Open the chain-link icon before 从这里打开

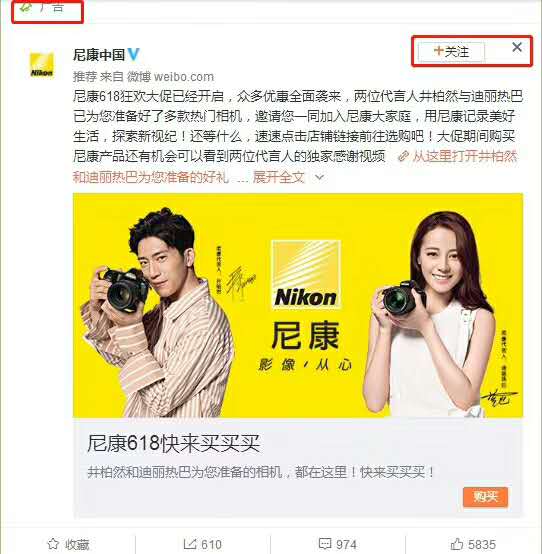click(x=403, y=156)
